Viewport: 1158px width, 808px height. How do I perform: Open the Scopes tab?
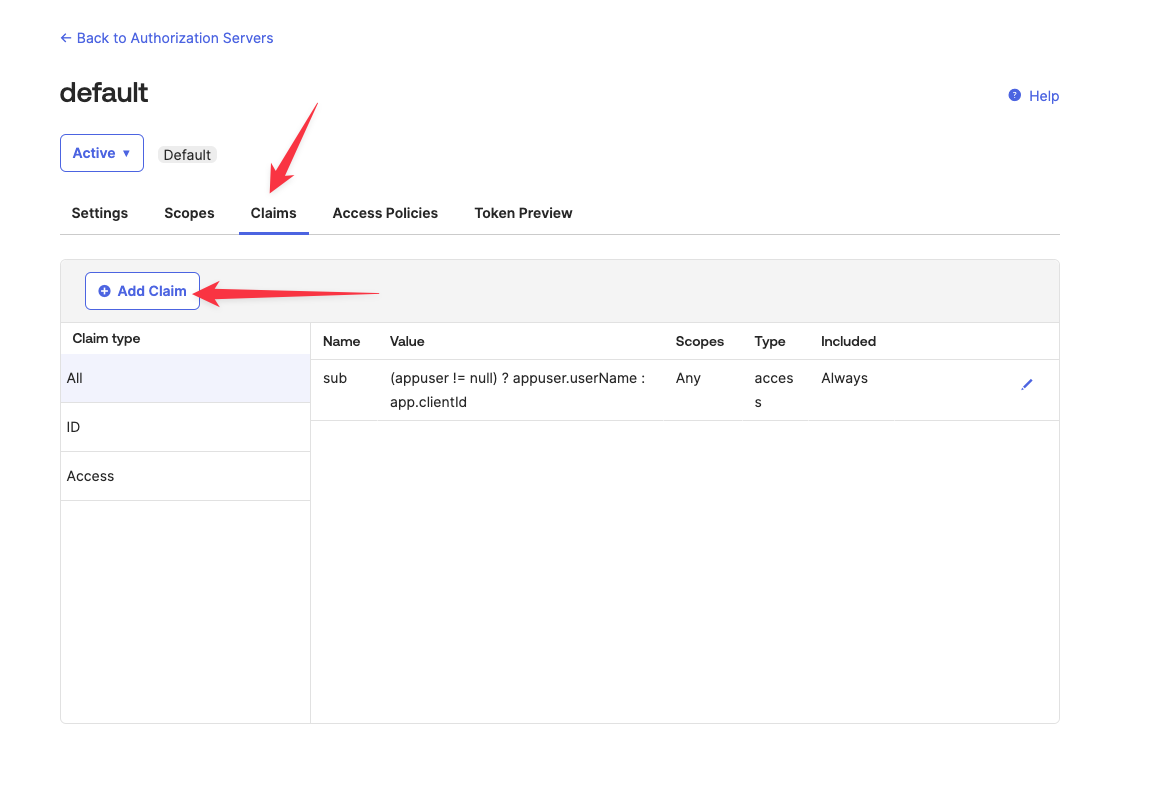pos(189,213)
